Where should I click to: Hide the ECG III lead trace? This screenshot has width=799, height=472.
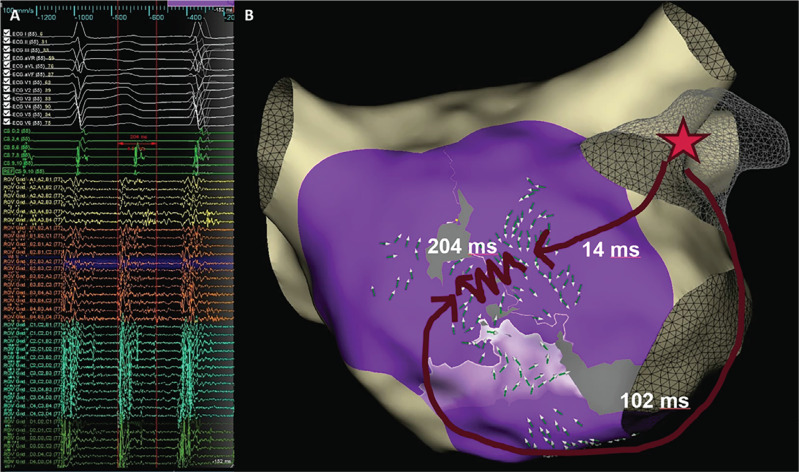click(x=7, y=50)
